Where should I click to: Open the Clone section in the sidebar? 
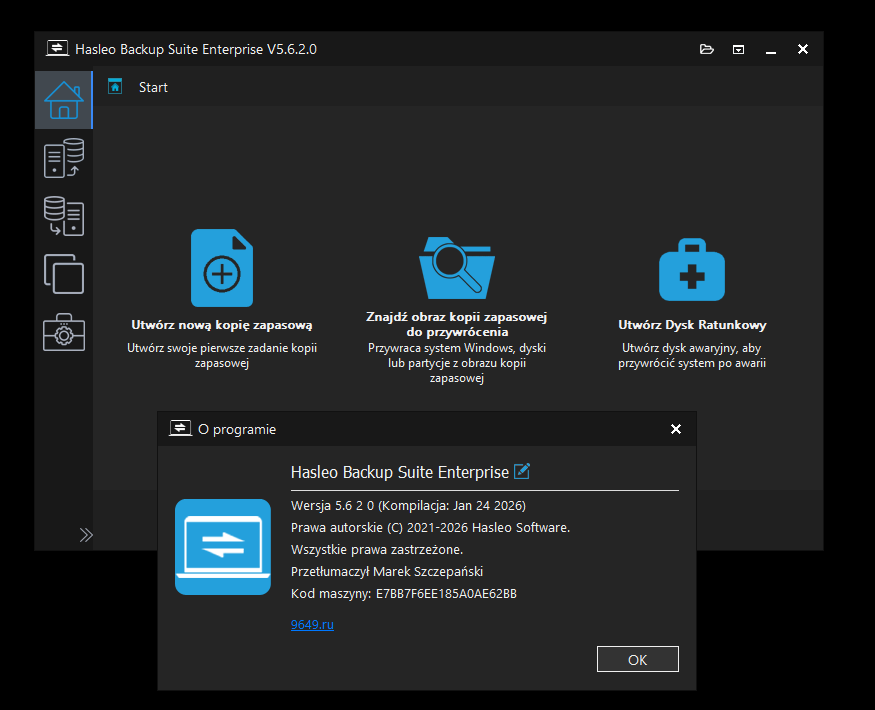64,274
